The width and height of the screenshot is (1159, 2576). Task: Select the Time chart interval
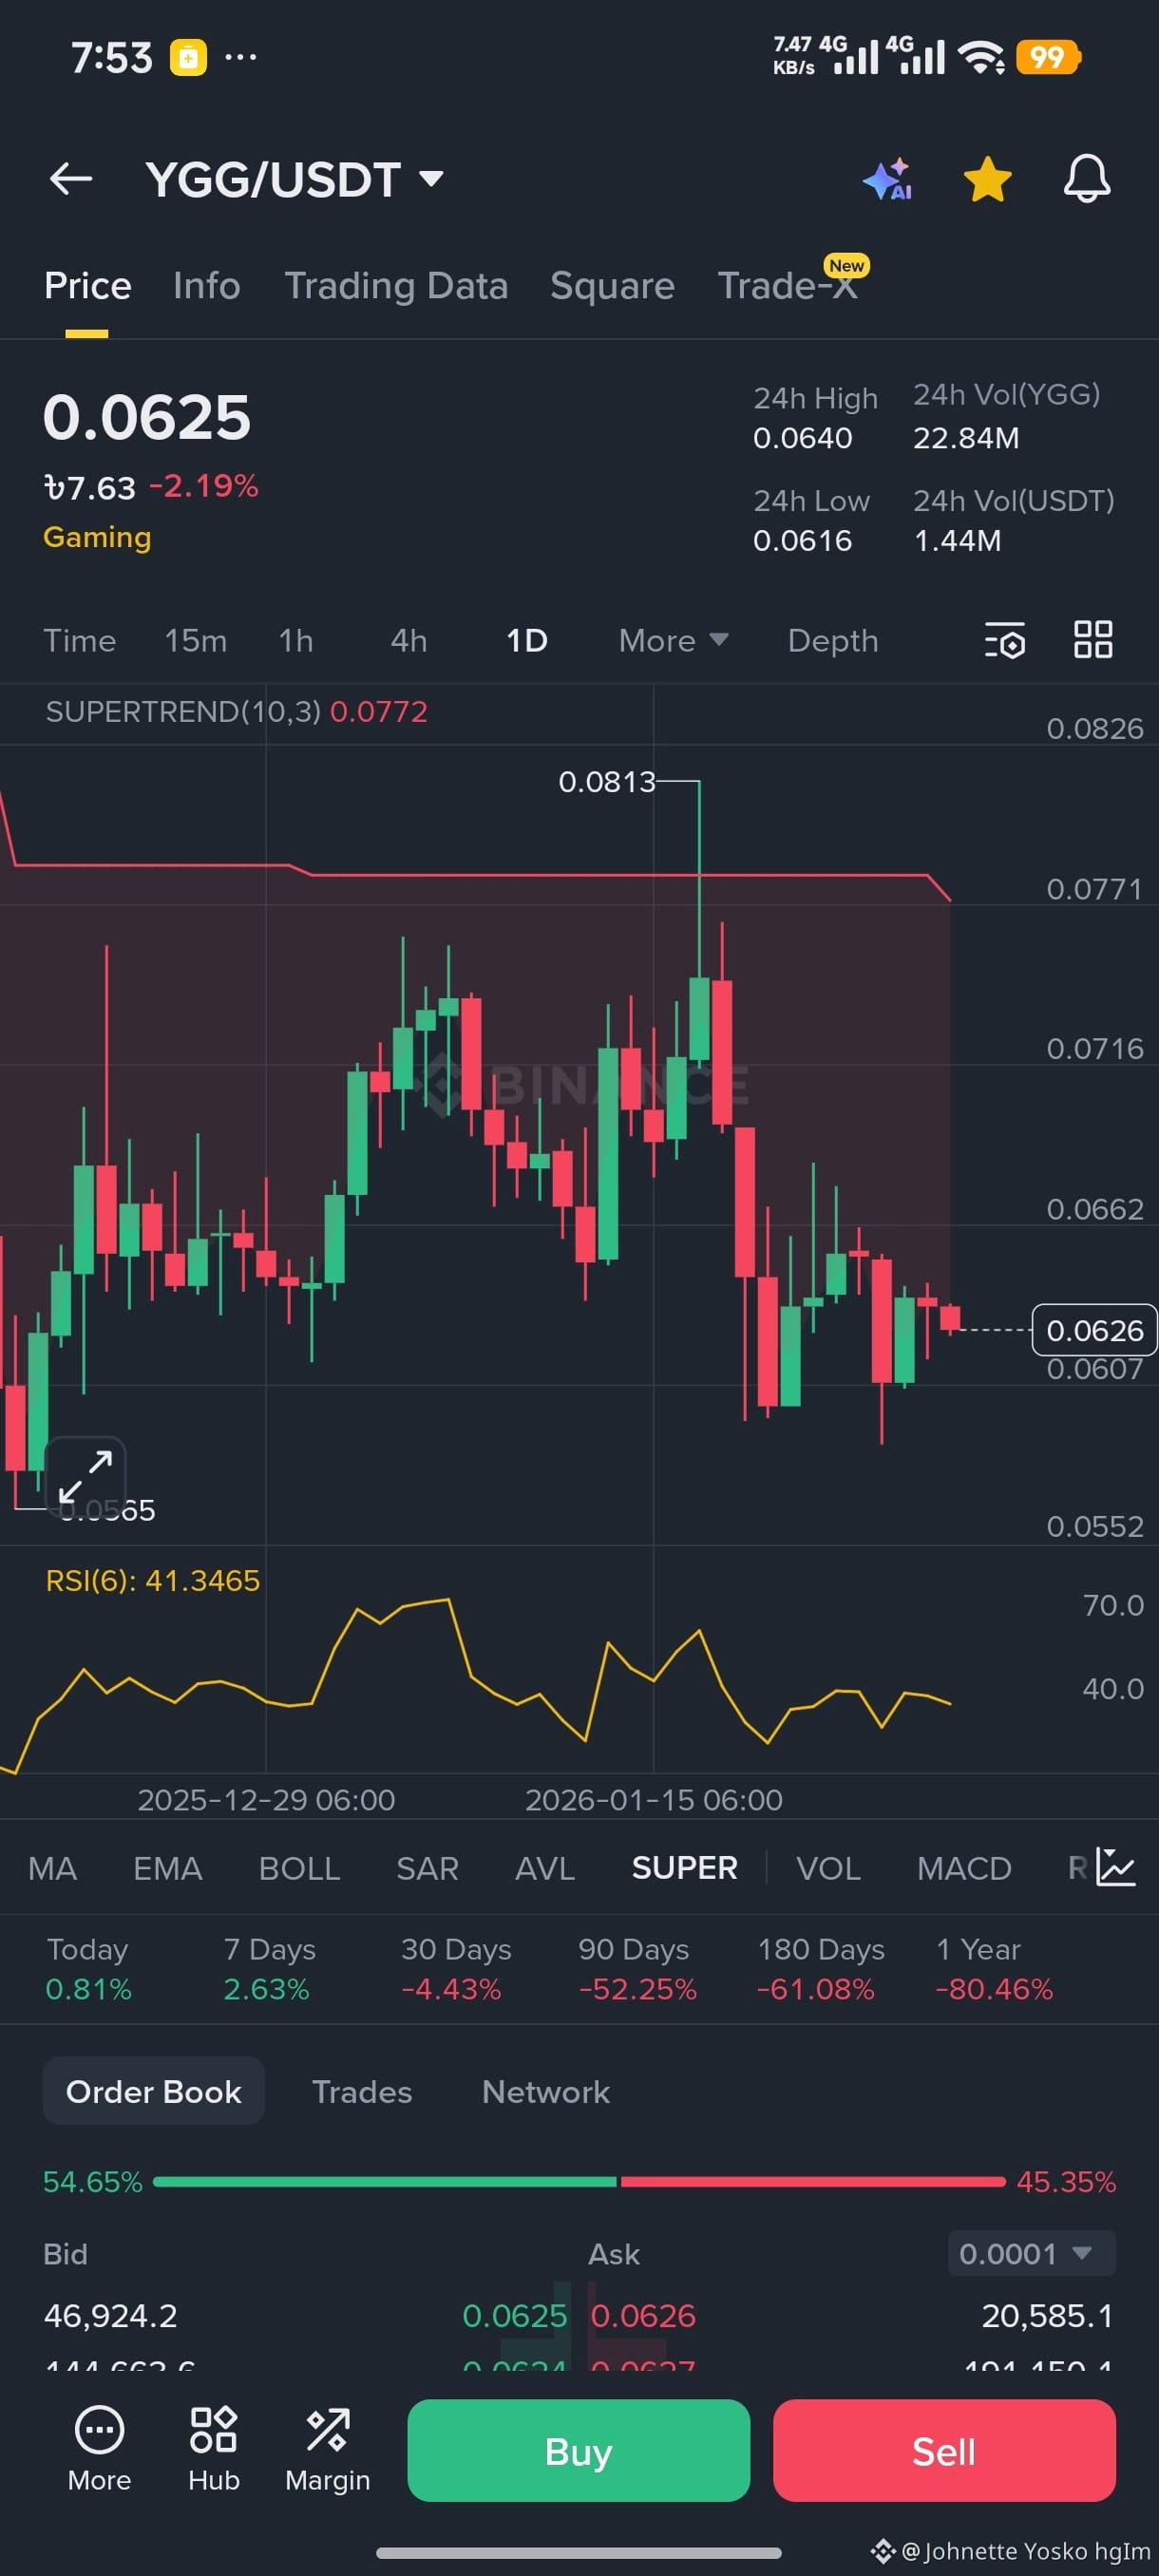click(x=79, y=641)
